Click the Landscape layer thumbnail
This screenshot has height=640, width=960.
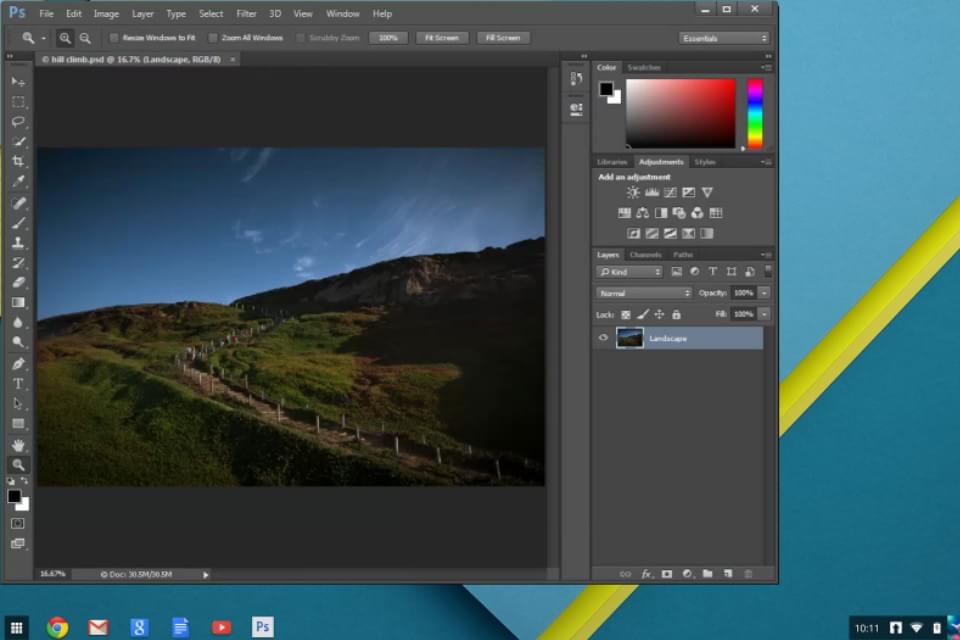630,338
